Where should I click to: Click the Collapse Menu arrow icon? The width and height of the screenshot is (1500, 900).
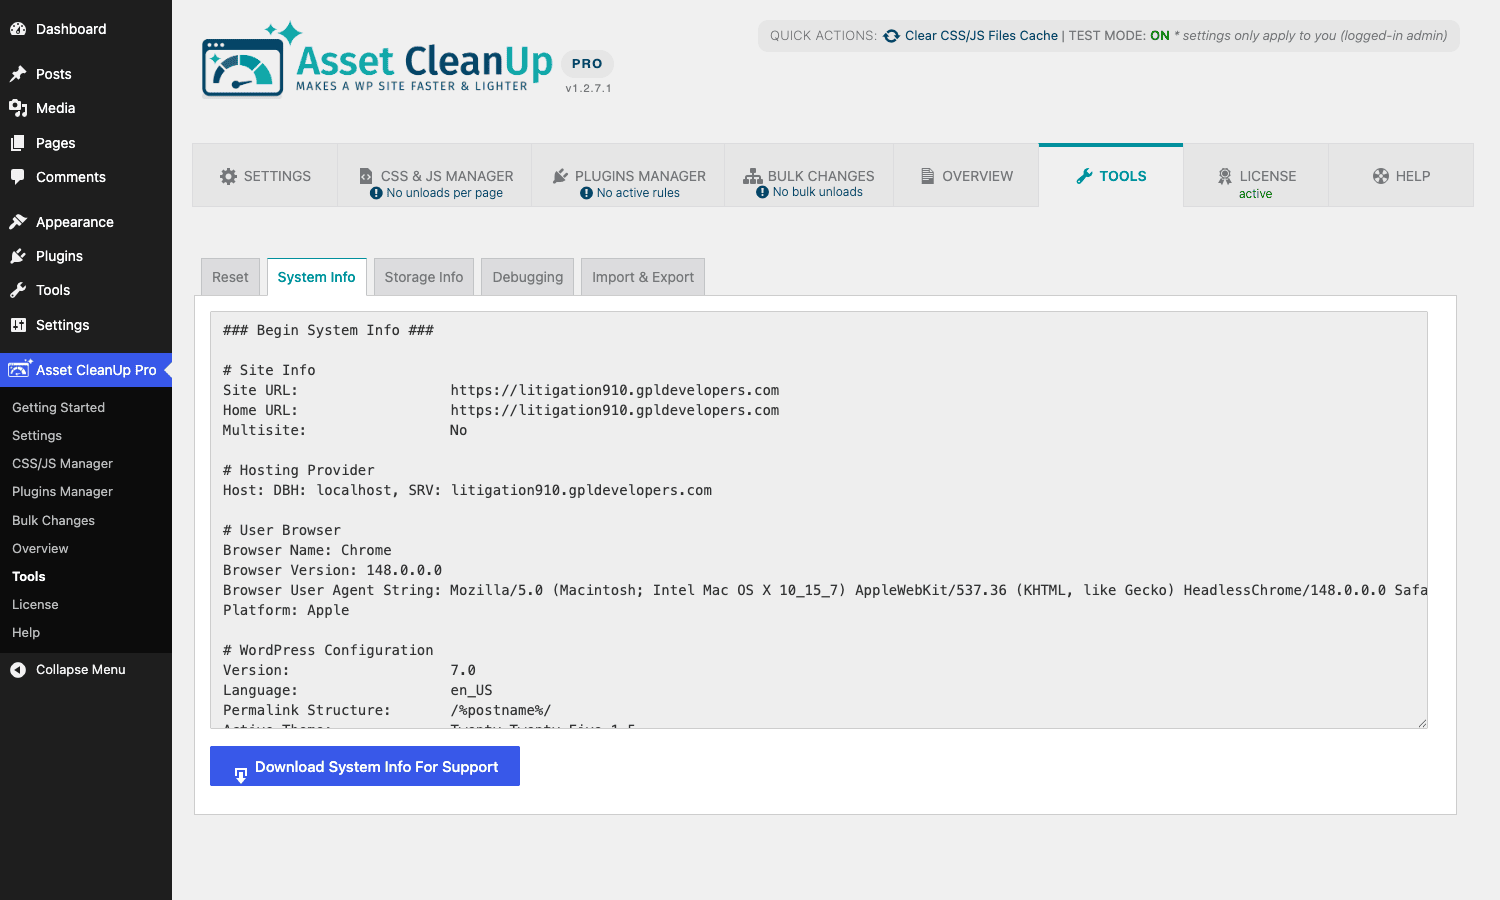pos(18,670)
